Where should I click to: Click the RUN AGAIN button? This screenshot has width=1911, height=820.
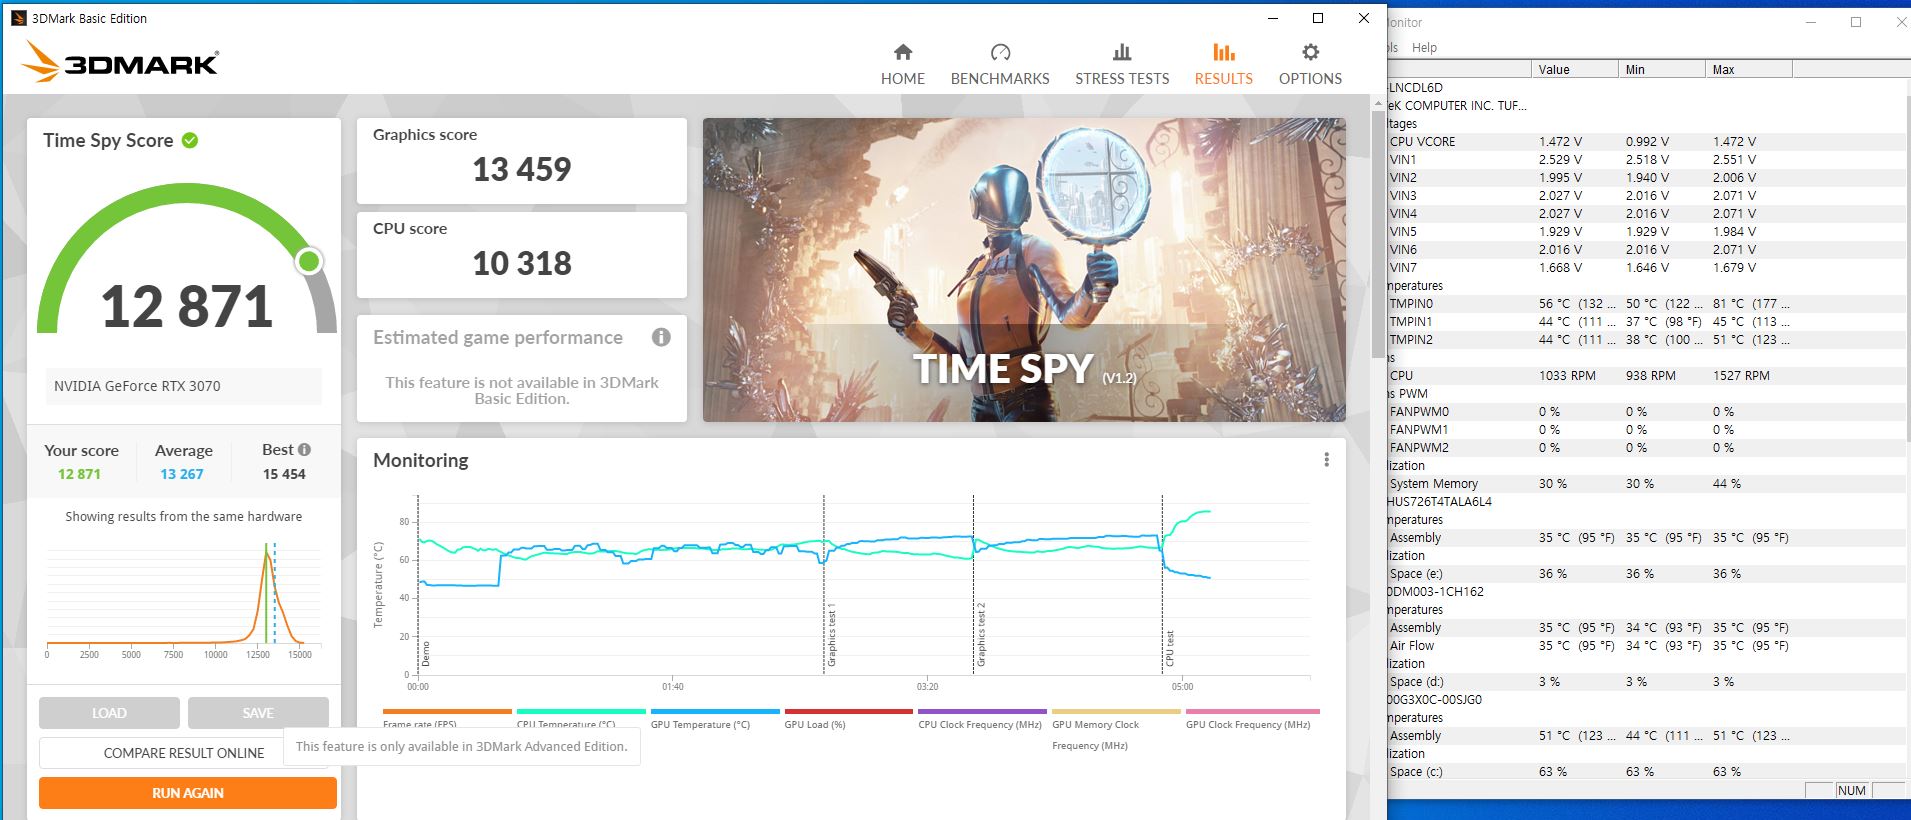click(188, 793)
